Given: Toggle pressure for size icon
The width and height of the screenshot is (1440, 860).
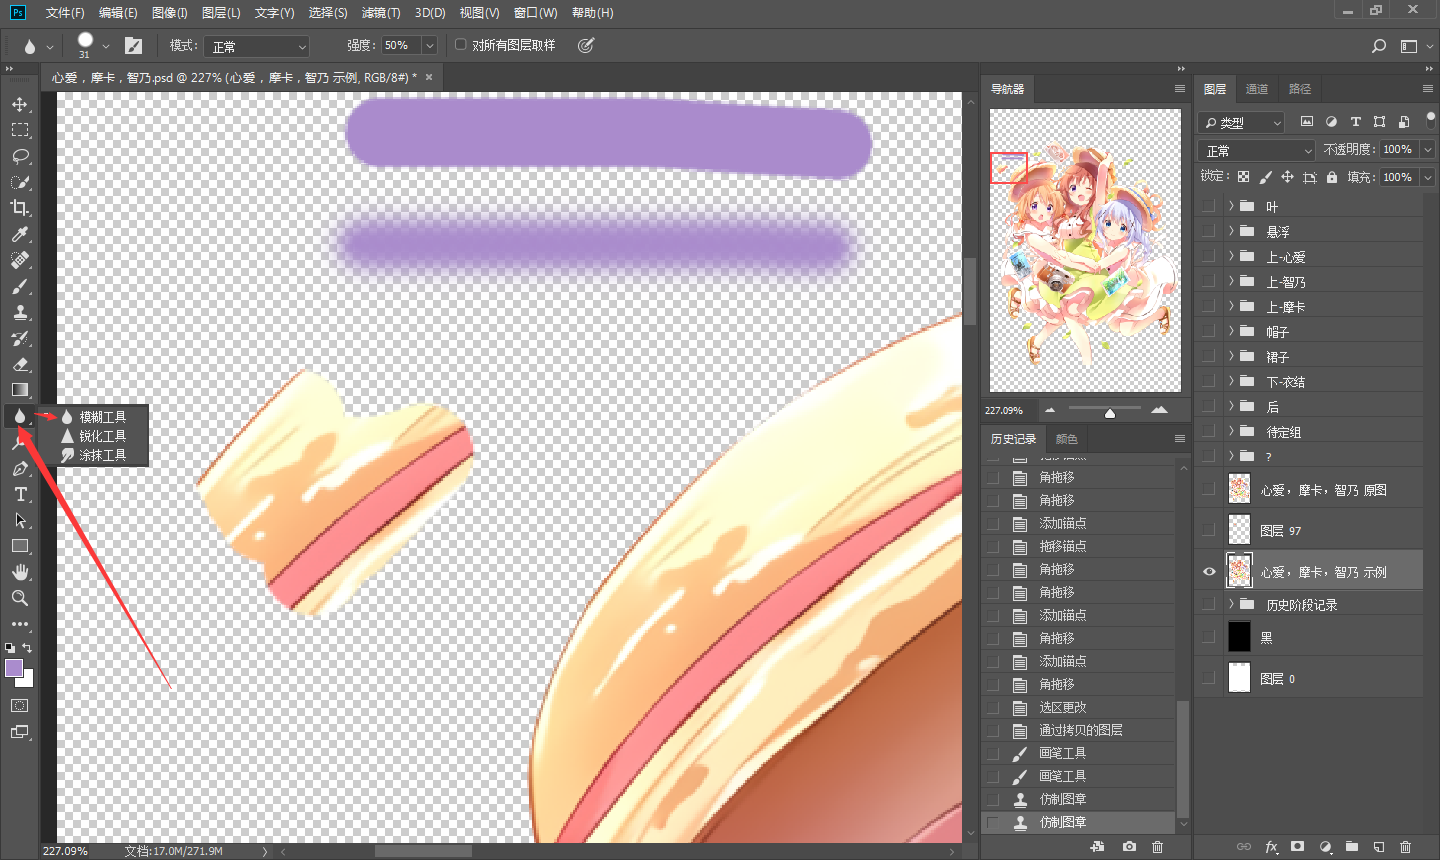Looking at the screenshot, I should tap(586, 45).
